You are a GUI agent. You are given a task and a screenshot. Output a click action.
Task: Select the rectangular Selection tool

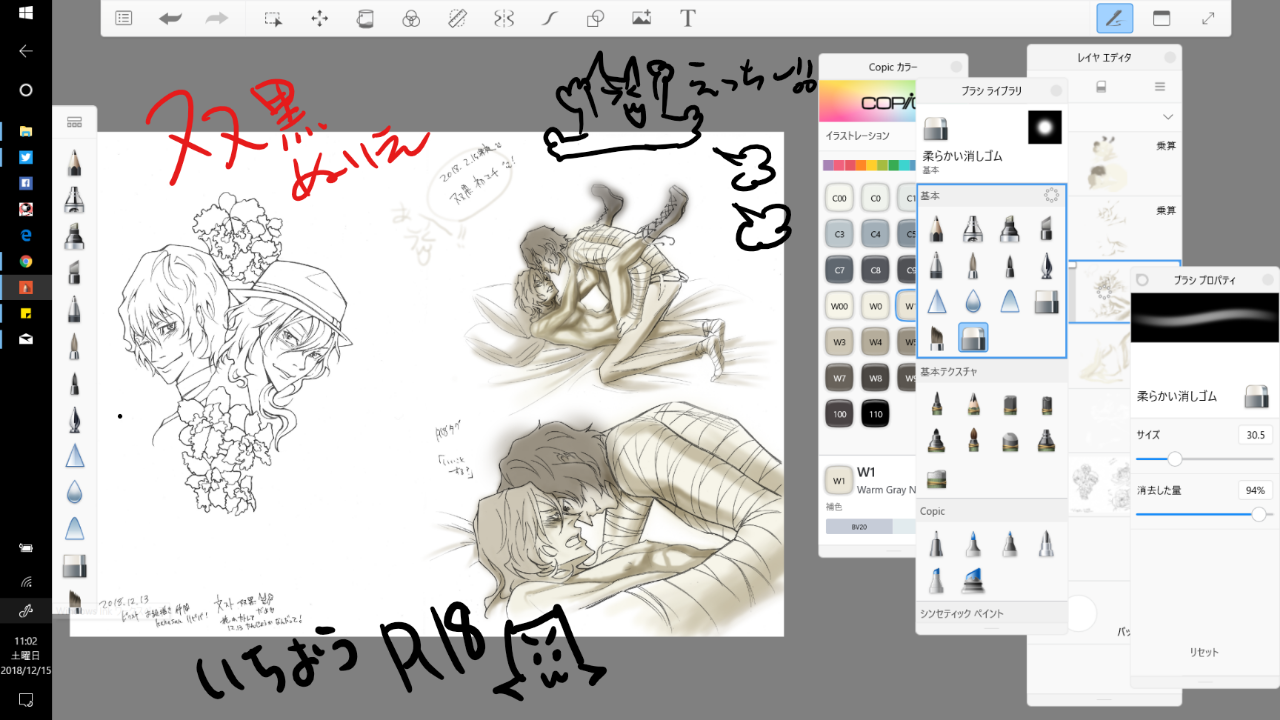(272, 18)
